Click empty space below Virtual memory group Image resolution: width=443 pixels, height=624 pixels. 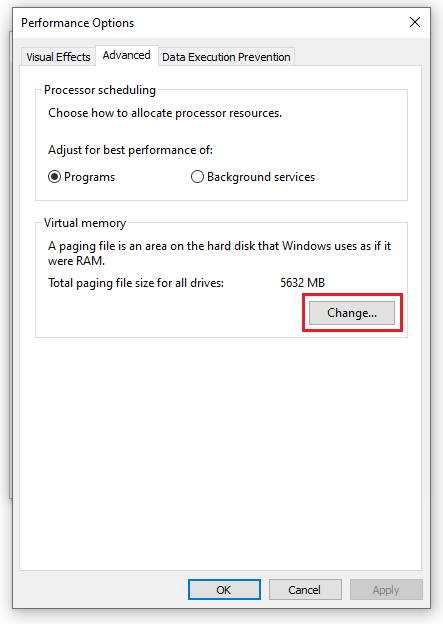tap(221, 454)
